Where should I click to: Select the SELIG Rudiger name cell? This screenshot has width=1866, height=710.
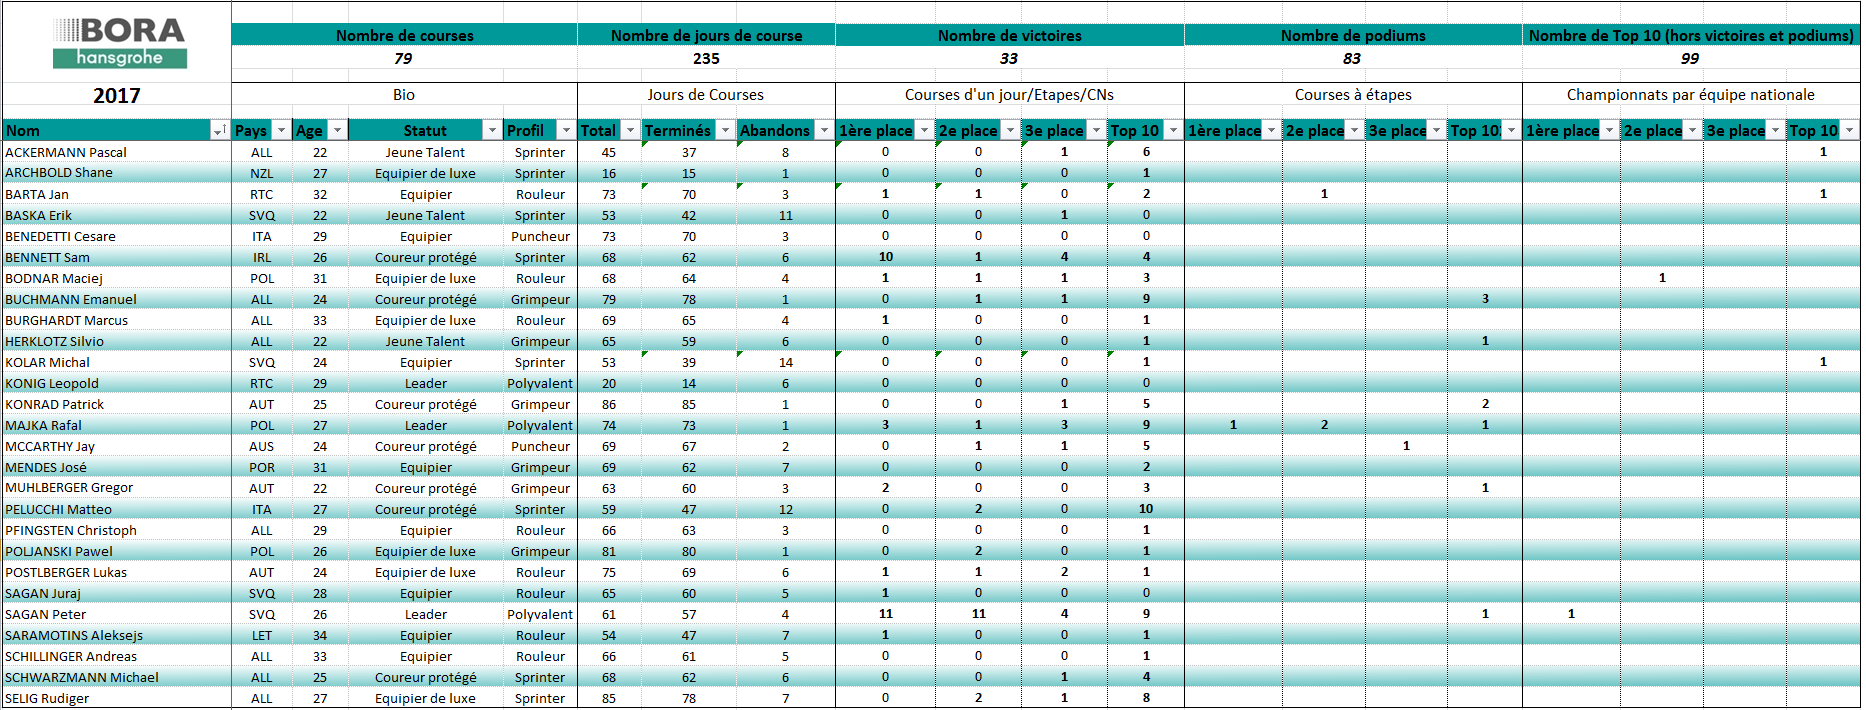coord(117,698)
